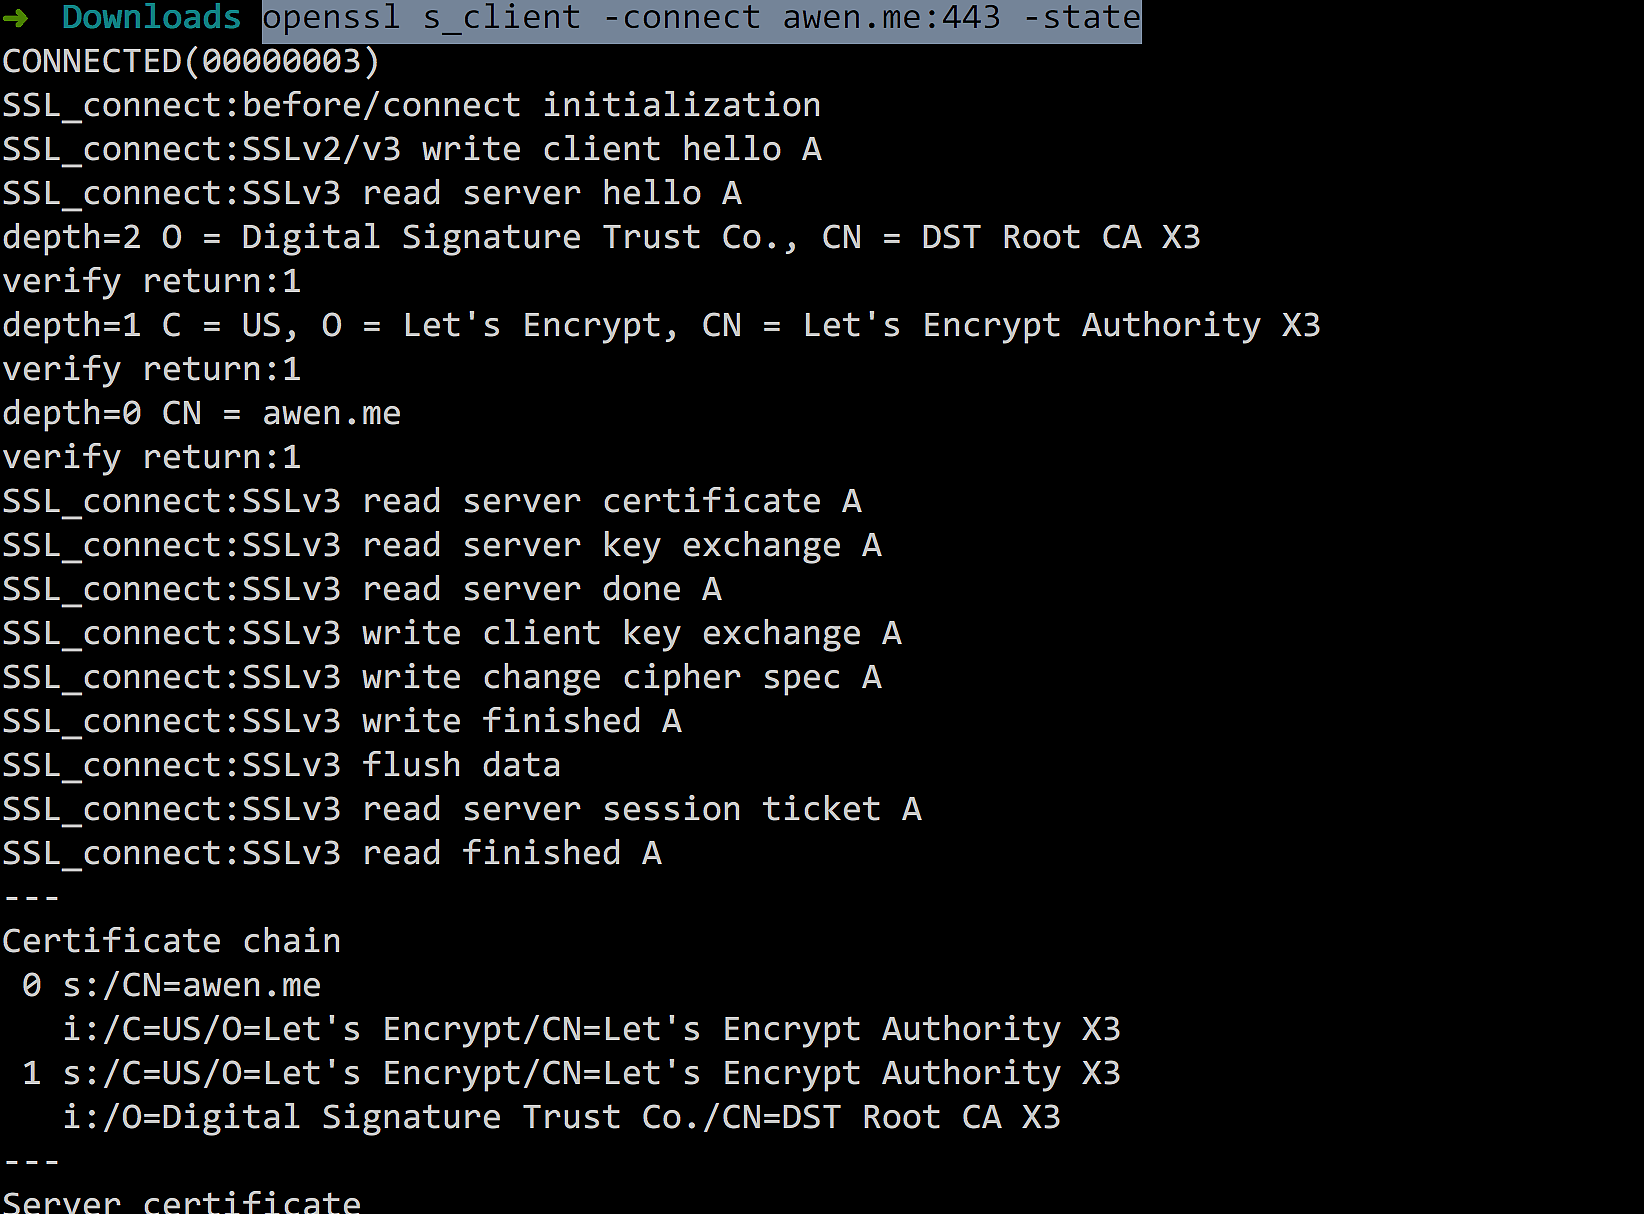
Task: Click the read server hello A line
Action: tap(371, 193)
